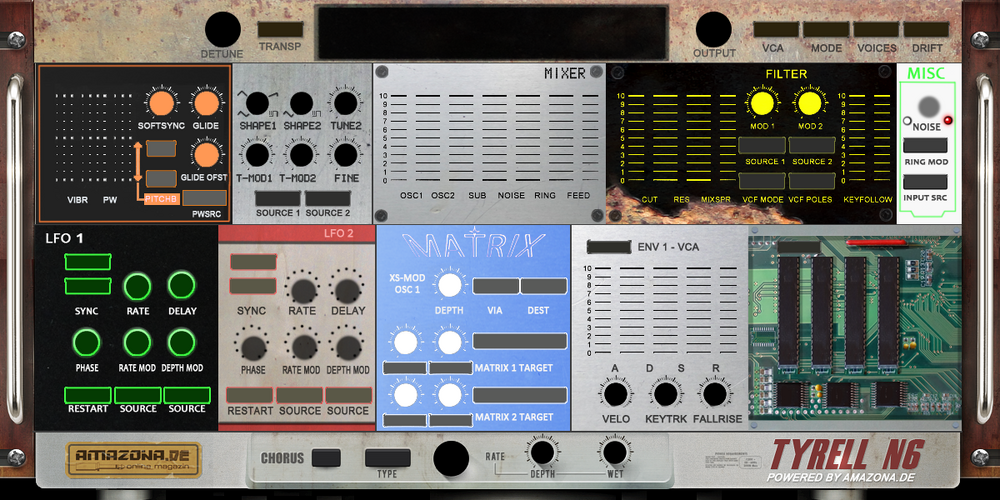Open the Matrix Dest selector
The height and width of the screenshot is (500, 1000).
[543, 286]
